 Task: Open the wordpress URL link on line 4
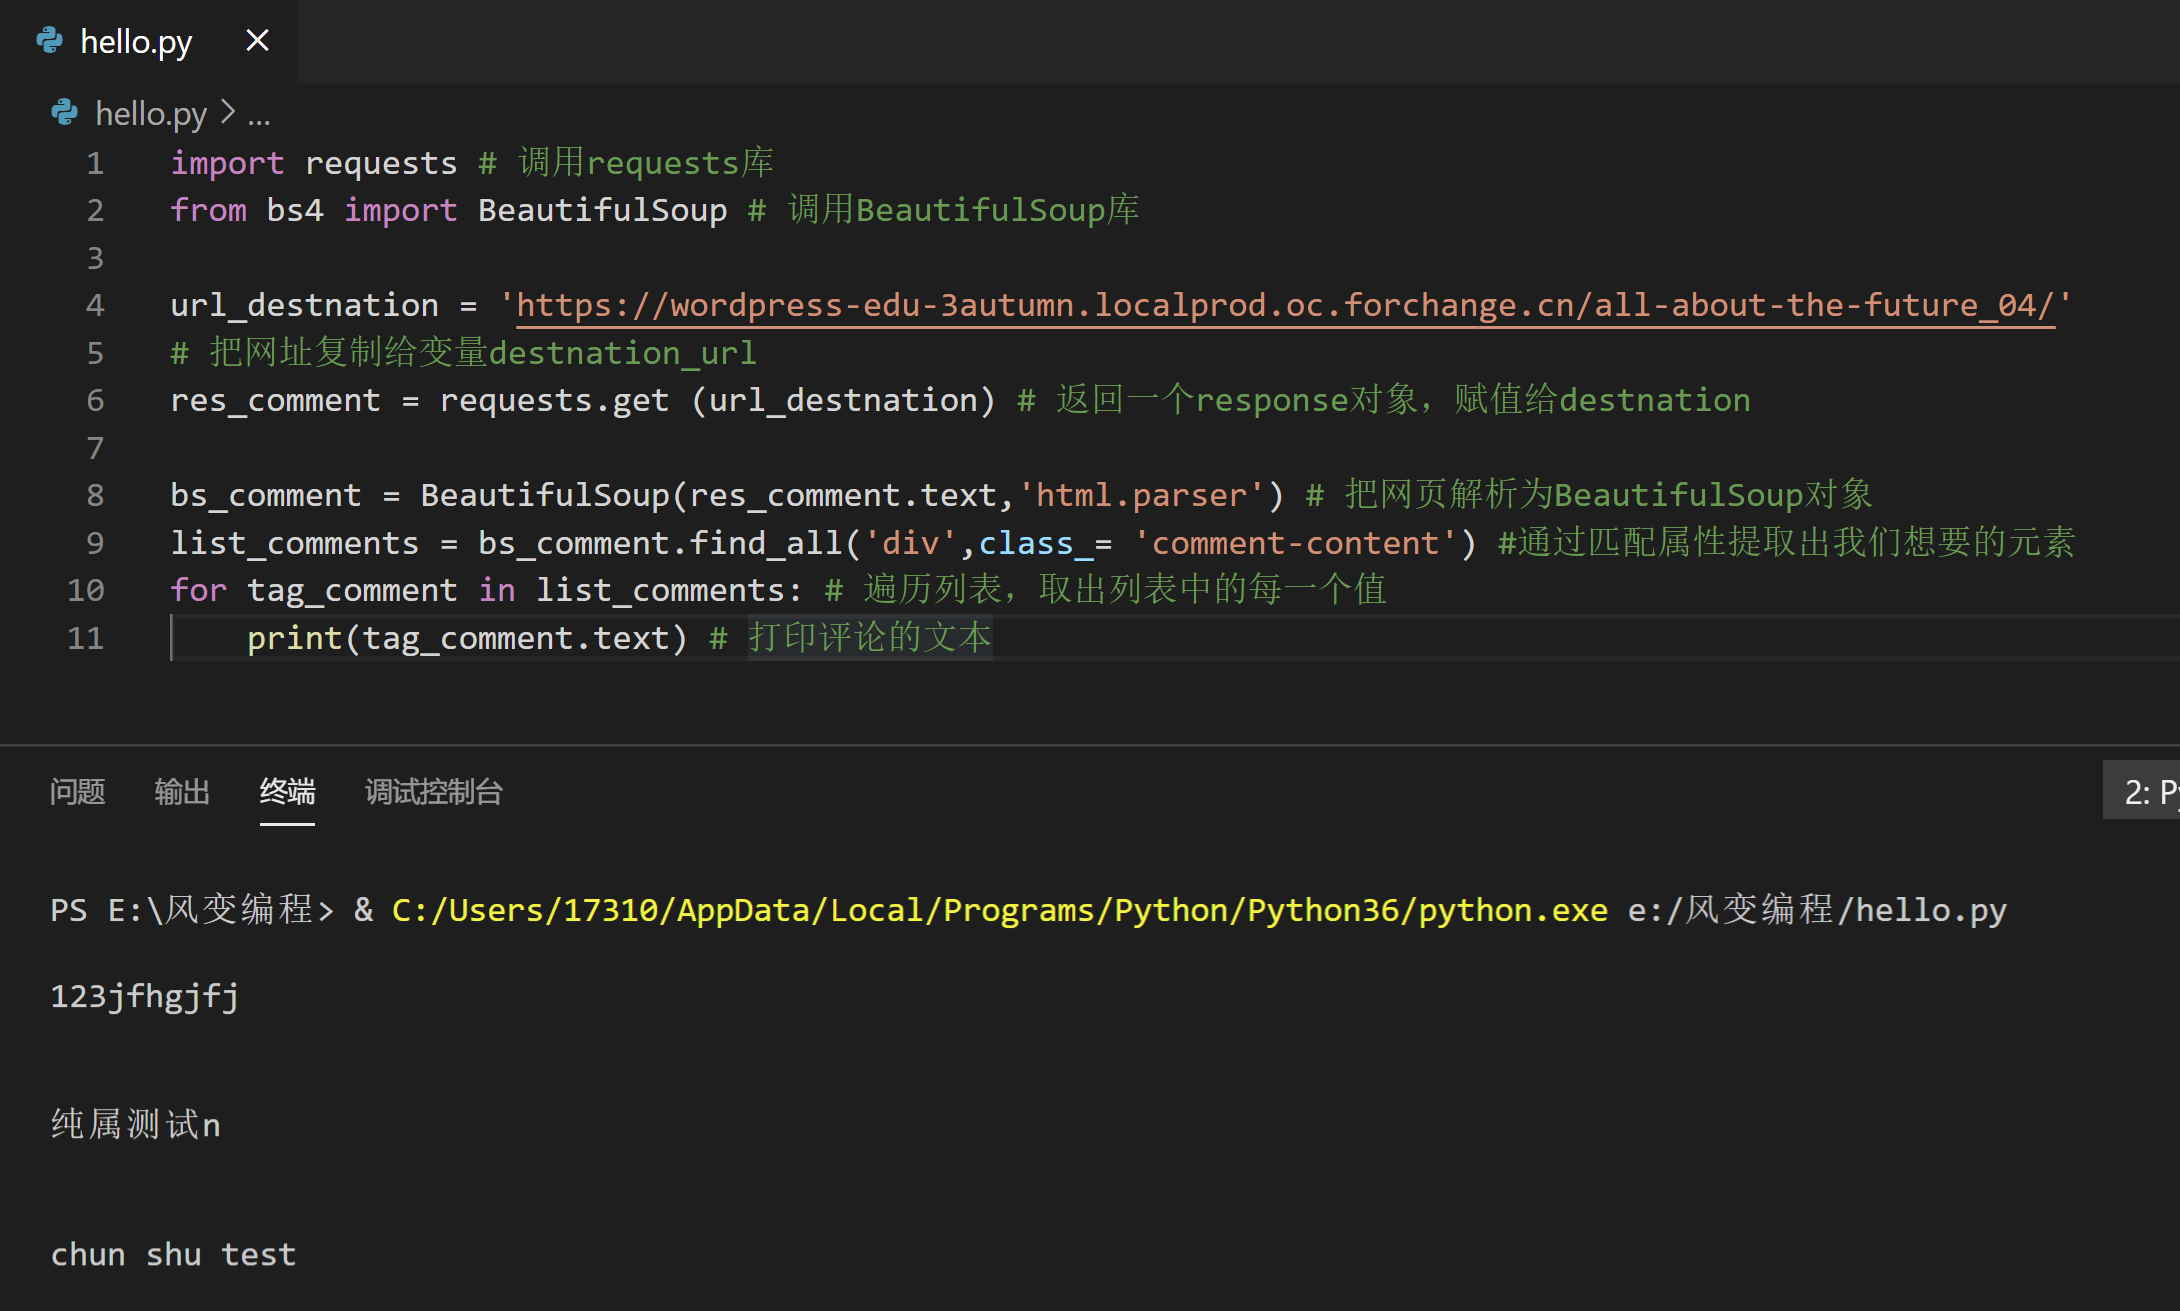click(1285, 305)
